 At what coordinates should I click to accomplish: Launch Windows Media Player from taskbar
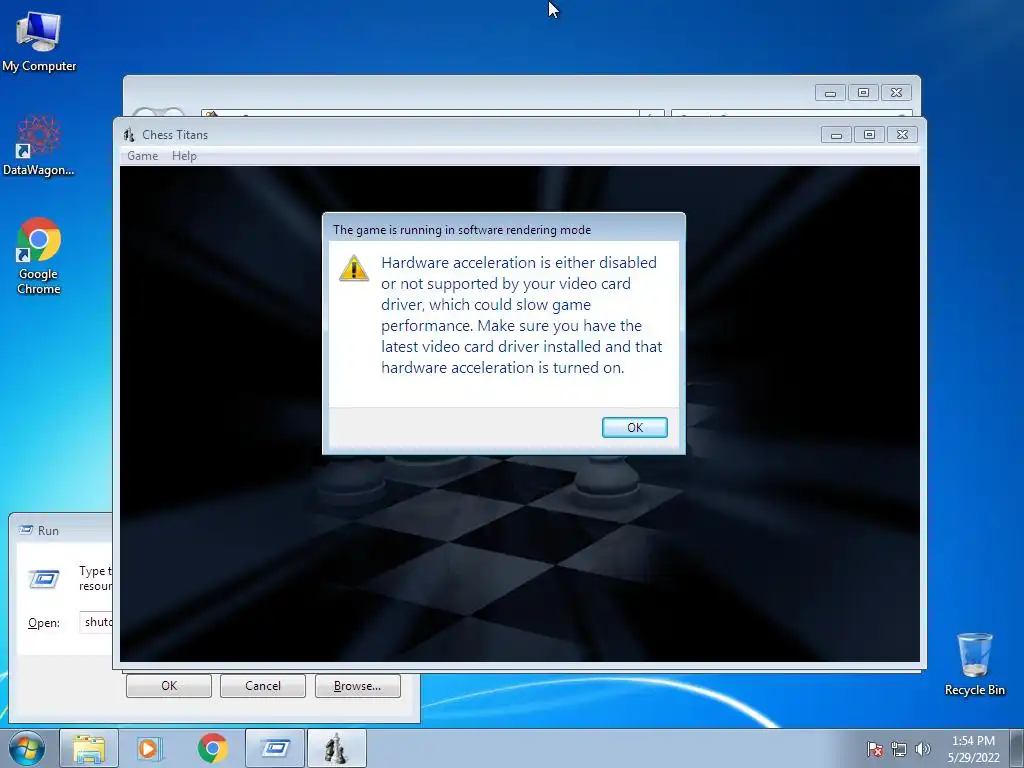[x=150, y=748]
